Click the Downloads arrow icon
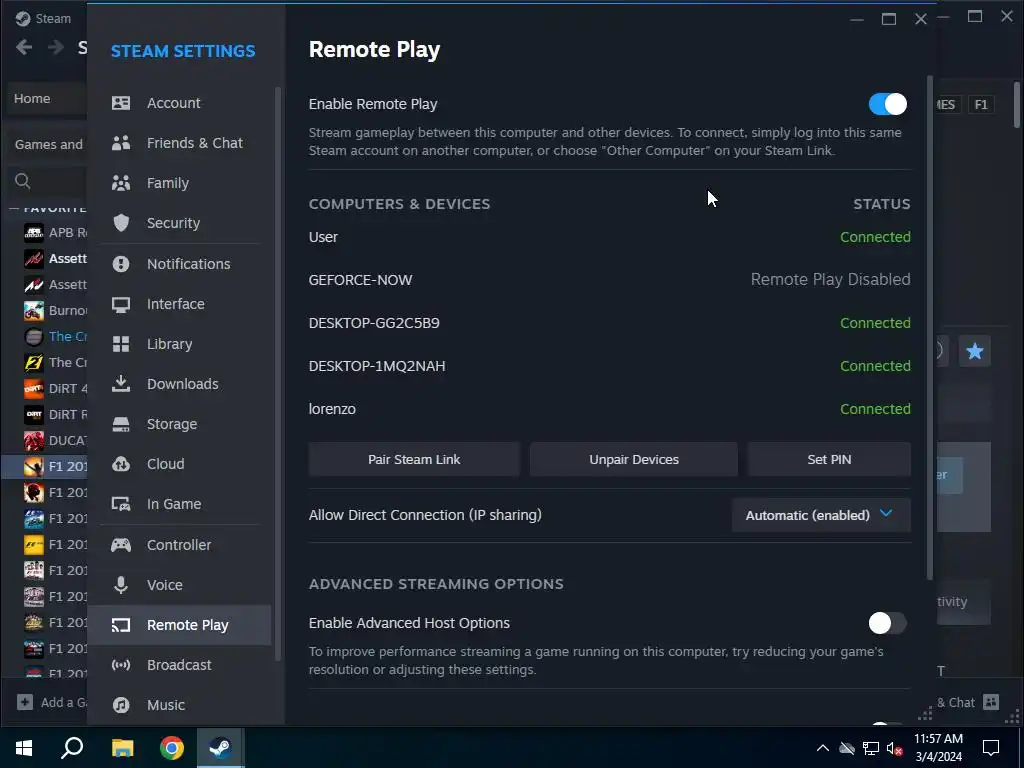Image resolution: width=1024 pixels, height=768 pixels. [x=121, y=383]
